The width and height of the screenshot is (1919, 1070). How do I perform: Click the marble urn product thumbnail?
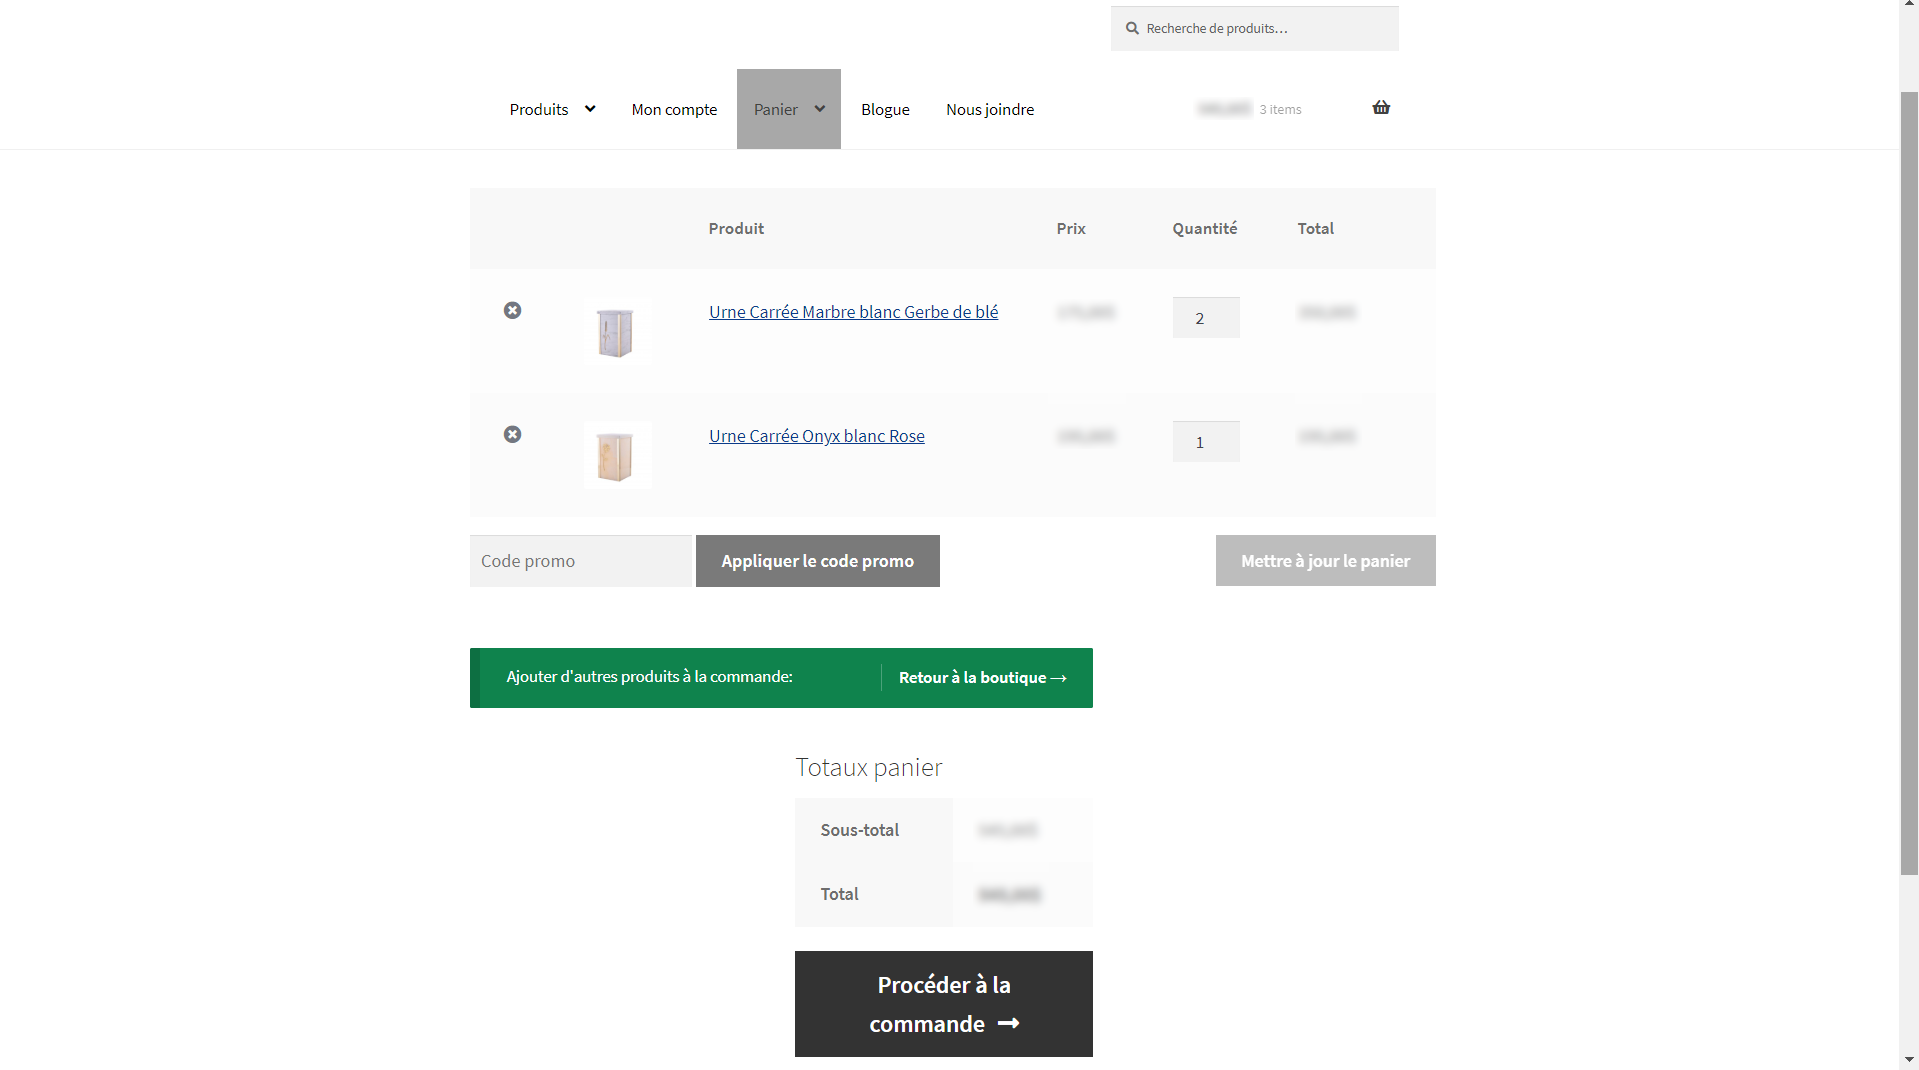(x=616, y=332)
